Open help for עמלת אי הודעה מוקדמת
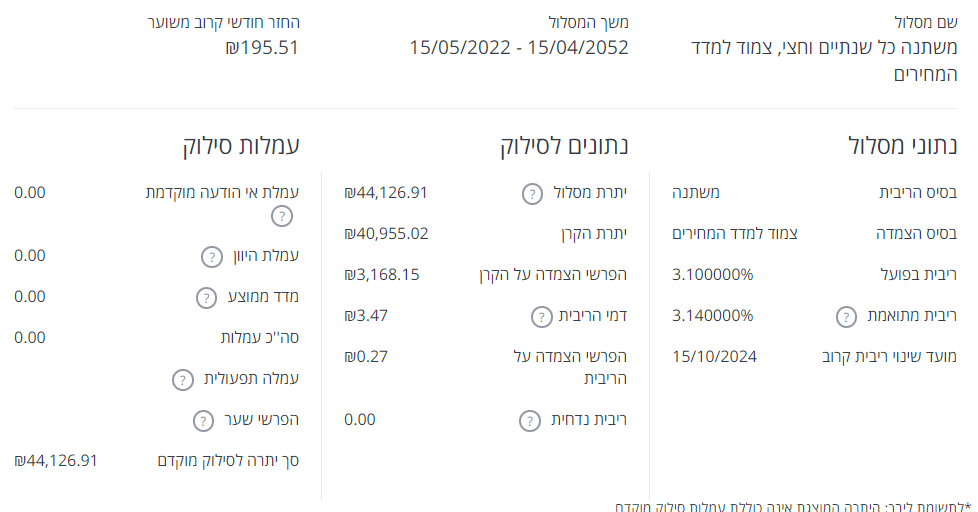This screenshot has height=512, width=978. pos(283,215)
